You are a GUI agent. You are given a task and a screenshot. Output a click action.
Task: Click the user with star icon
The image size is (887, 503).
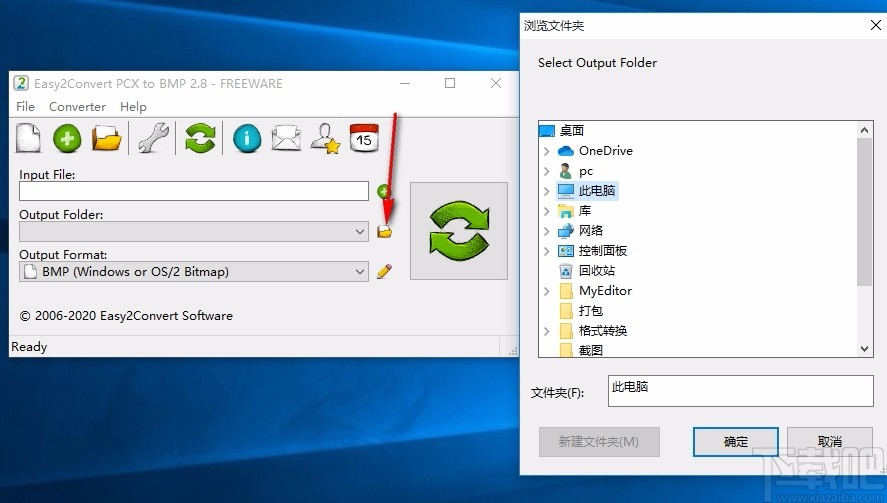(x=325, y=138)
